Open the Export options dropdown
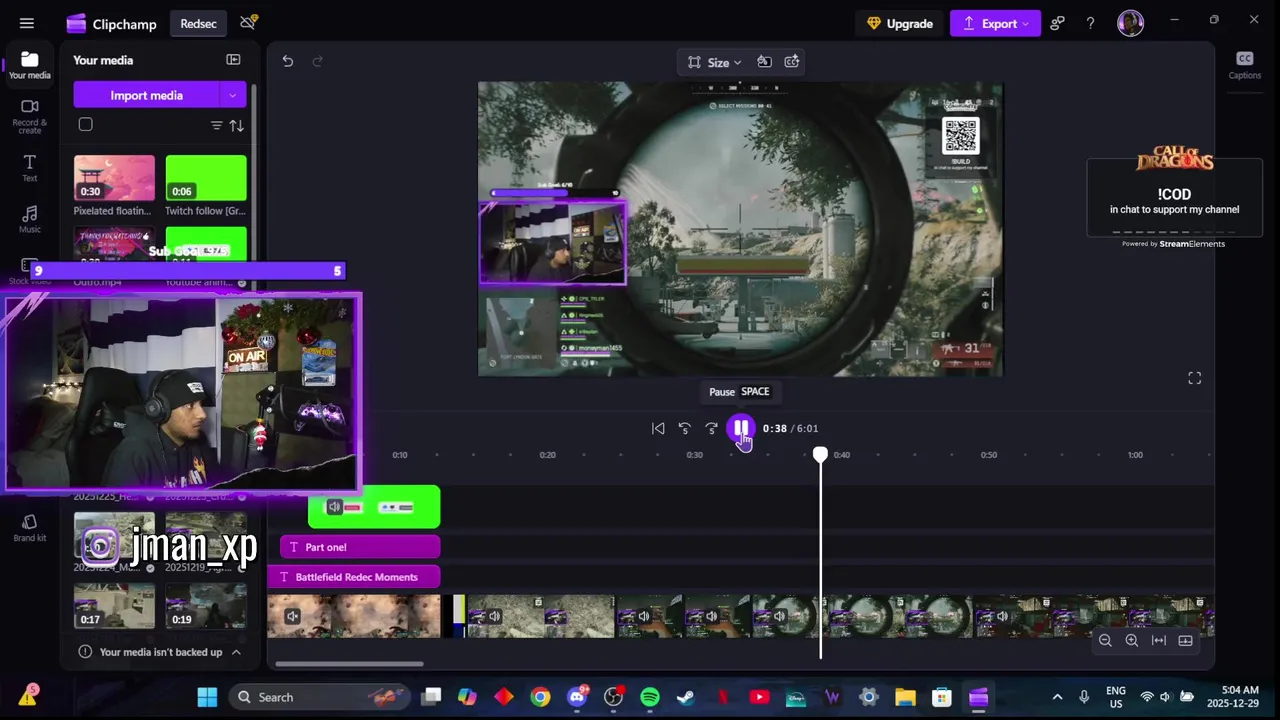Screen dimensions: 1280x720 [x=1026, y=23]
